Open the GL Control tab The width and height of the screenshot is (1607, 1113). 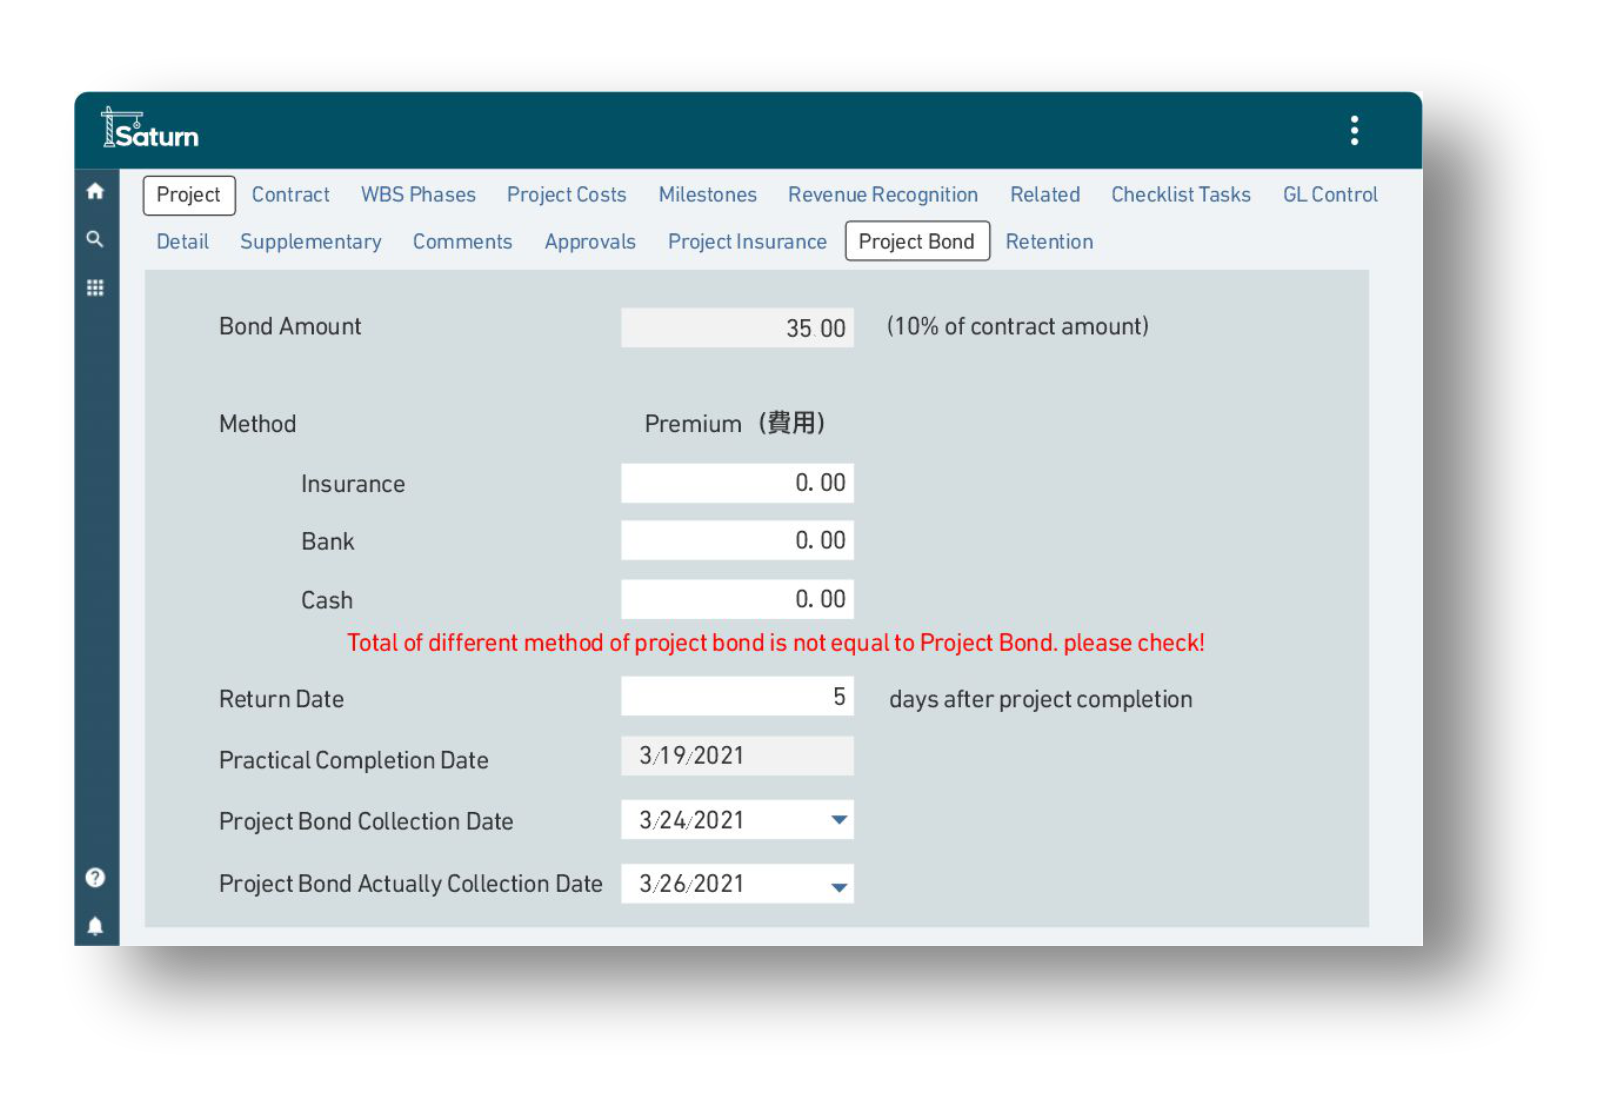1329,195
